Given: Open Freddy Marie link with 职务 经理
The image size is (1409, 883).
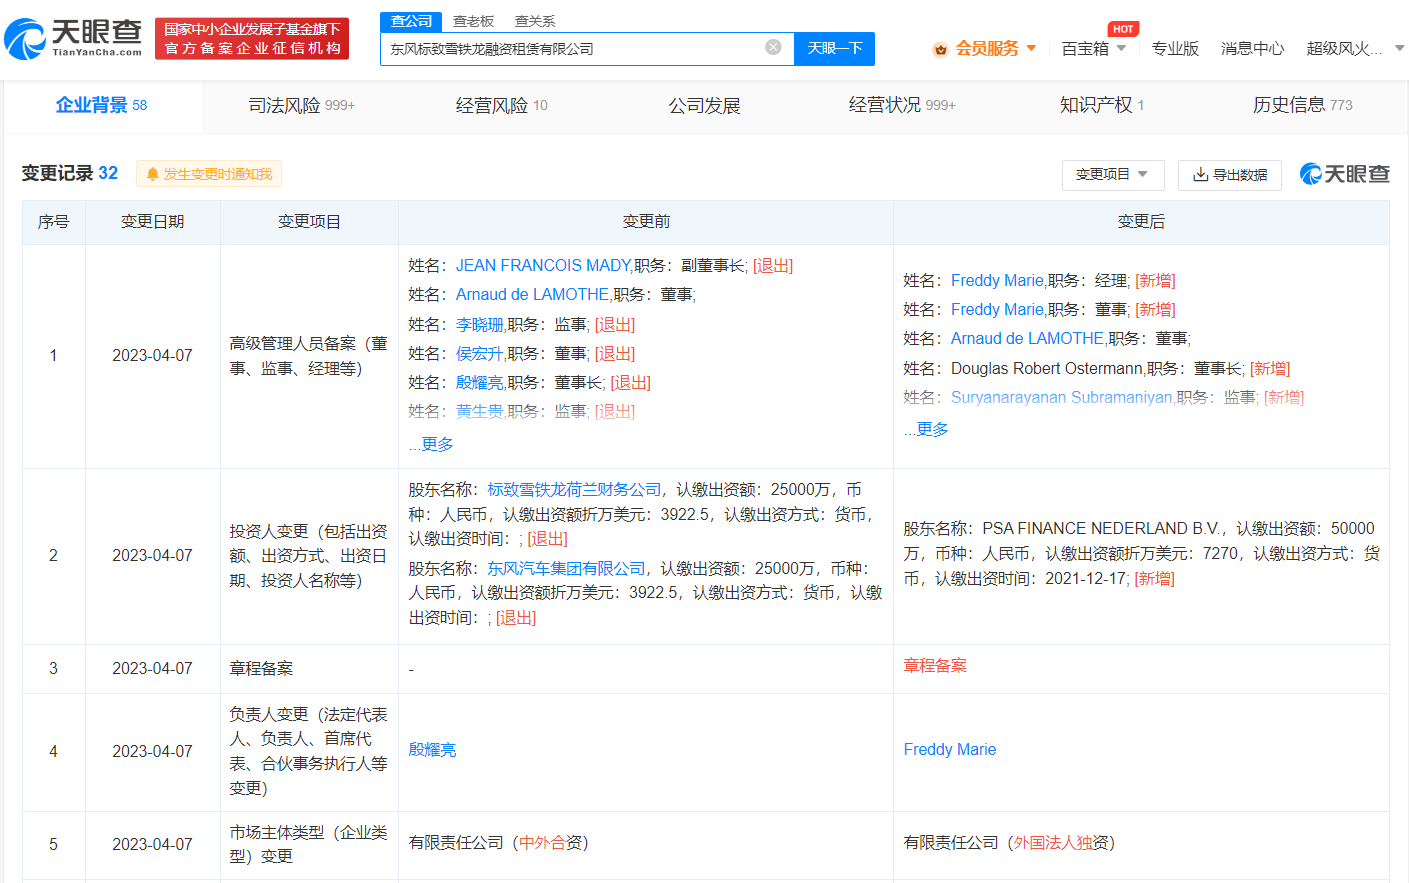Looking at the screenshot, I should [x=997, y=280].
